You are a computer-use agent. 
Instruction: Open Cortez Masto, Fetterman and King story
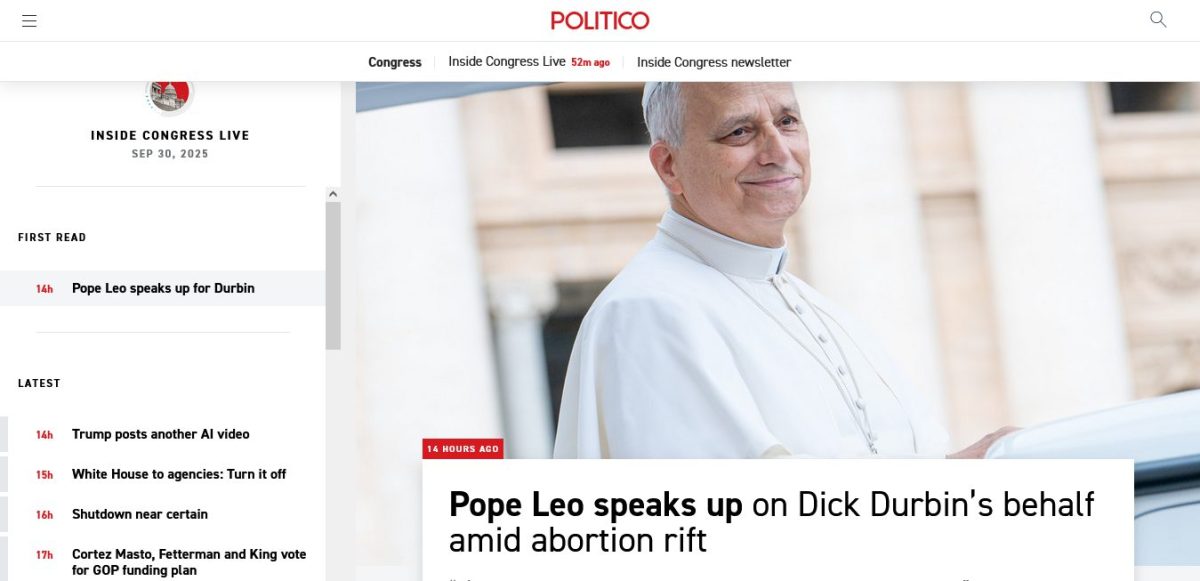[x=189, y=562]
